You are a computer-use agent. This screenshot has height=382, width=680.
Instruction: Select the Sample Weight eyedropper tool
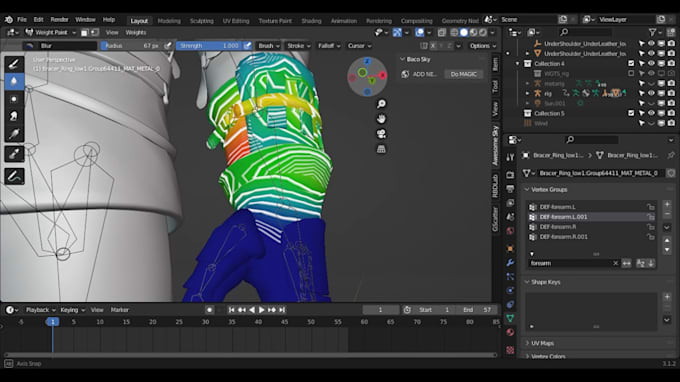(14, 153)
